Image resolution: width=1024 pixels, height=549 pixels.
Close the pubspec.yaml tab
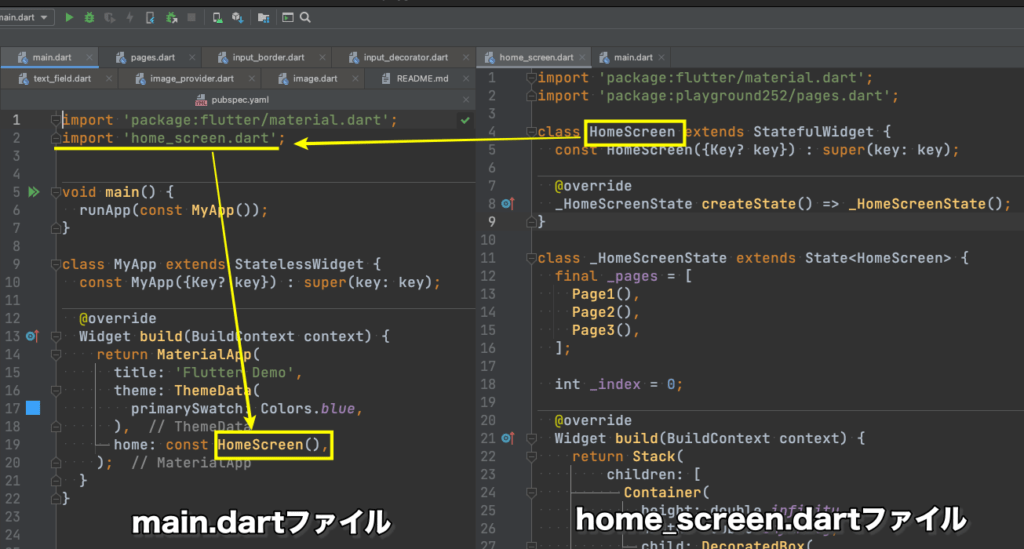466,100
